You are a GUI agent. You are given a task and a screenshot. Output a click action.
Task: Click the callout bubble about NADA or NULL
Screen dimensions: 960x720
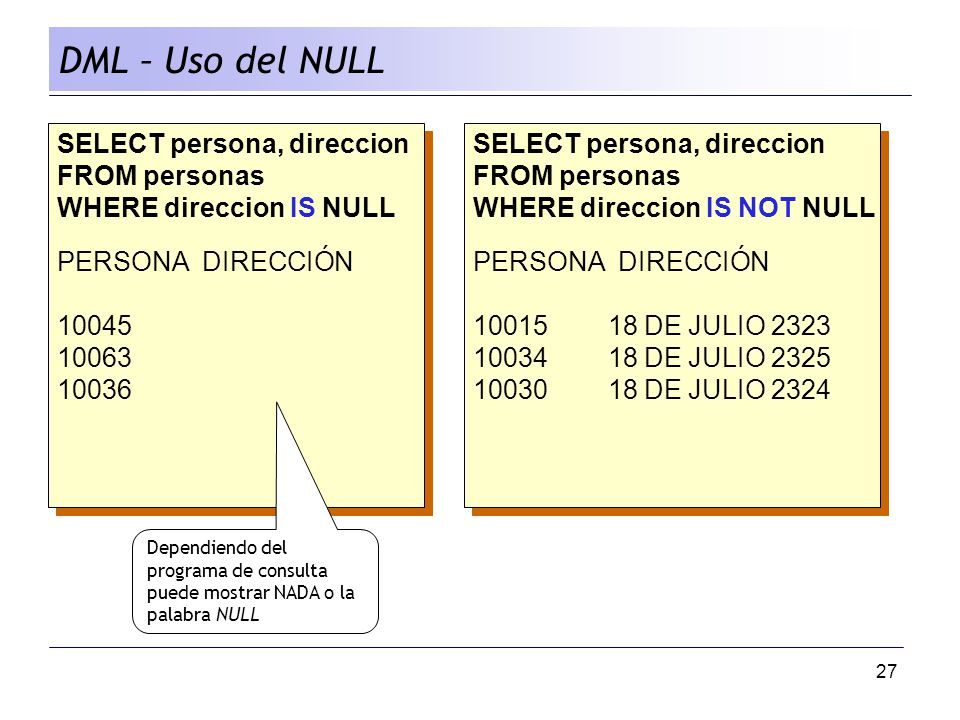click(255, 581)
